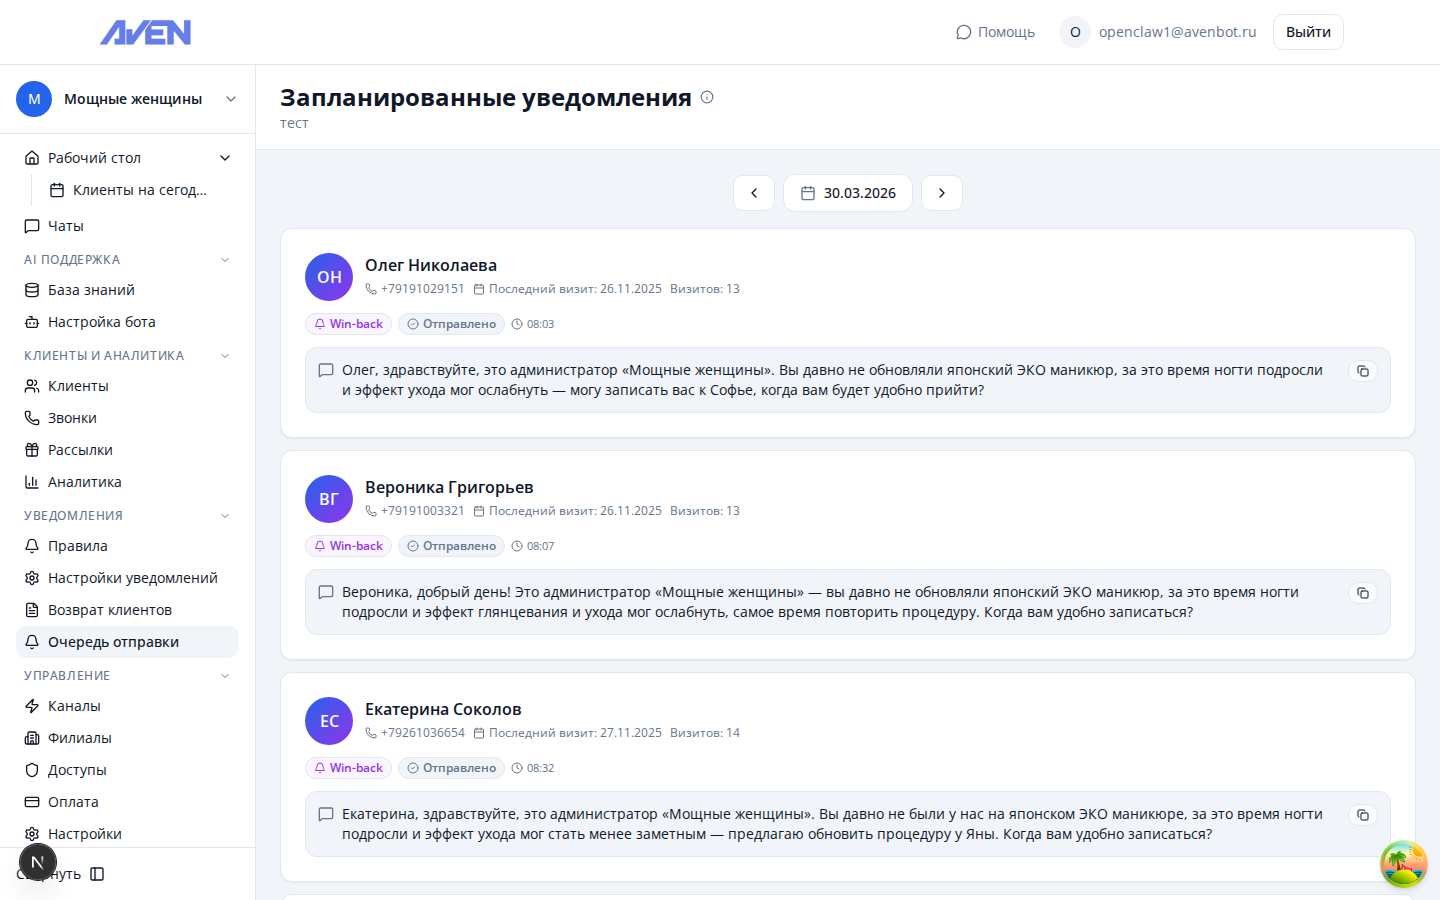Click the info icon beside Запланированные уведомления
The height and width of the screenshot is (900, 1440).
pyautogui.click(x=707, y=97)
